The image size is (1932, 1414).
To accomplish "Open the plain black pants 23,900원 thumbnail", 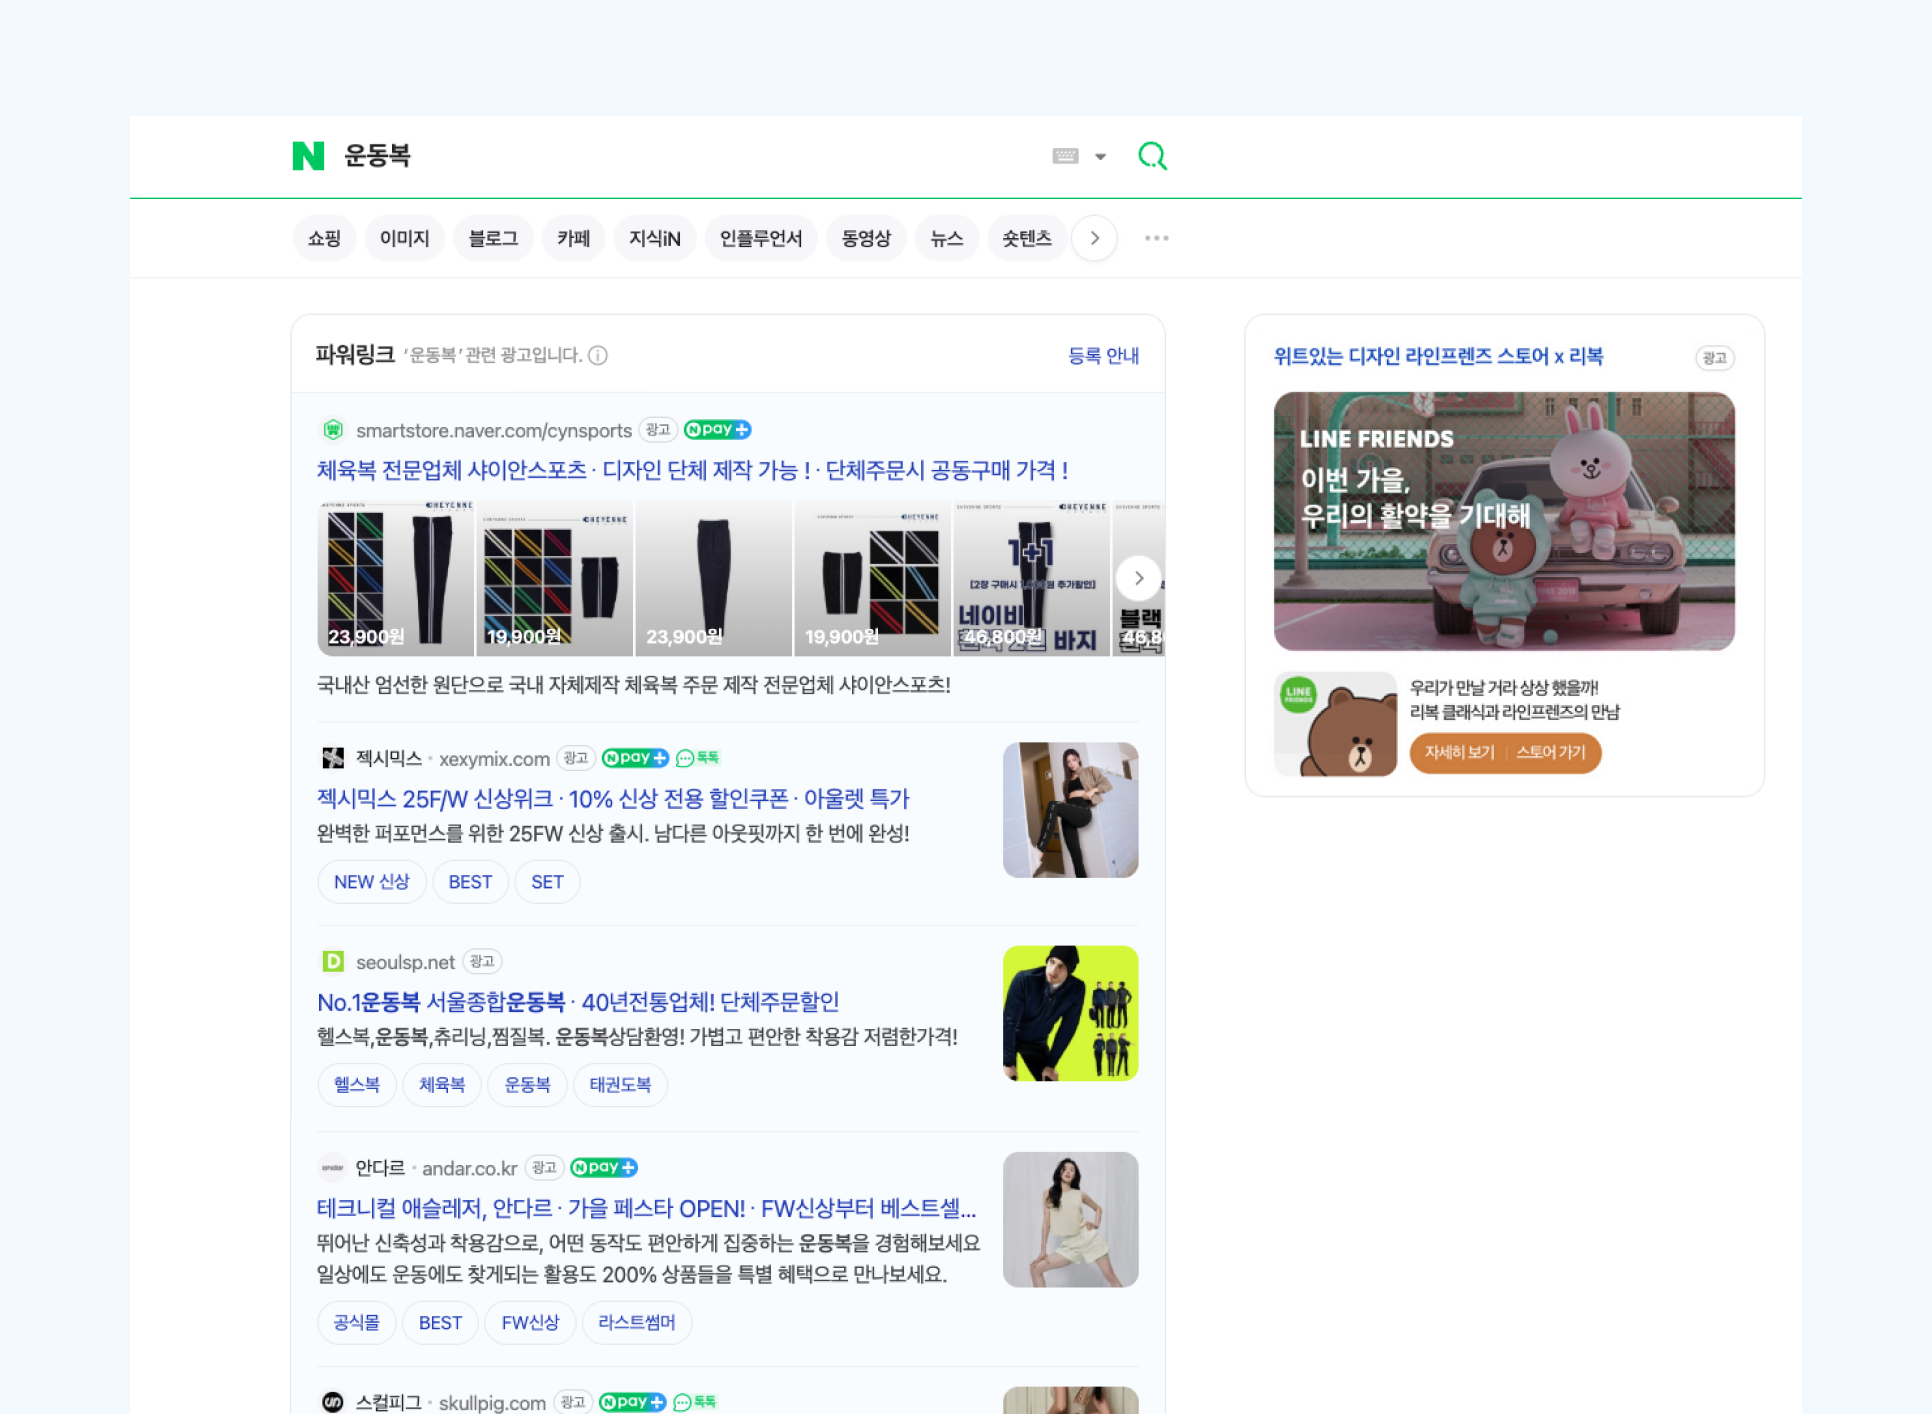I will (713, 578).
